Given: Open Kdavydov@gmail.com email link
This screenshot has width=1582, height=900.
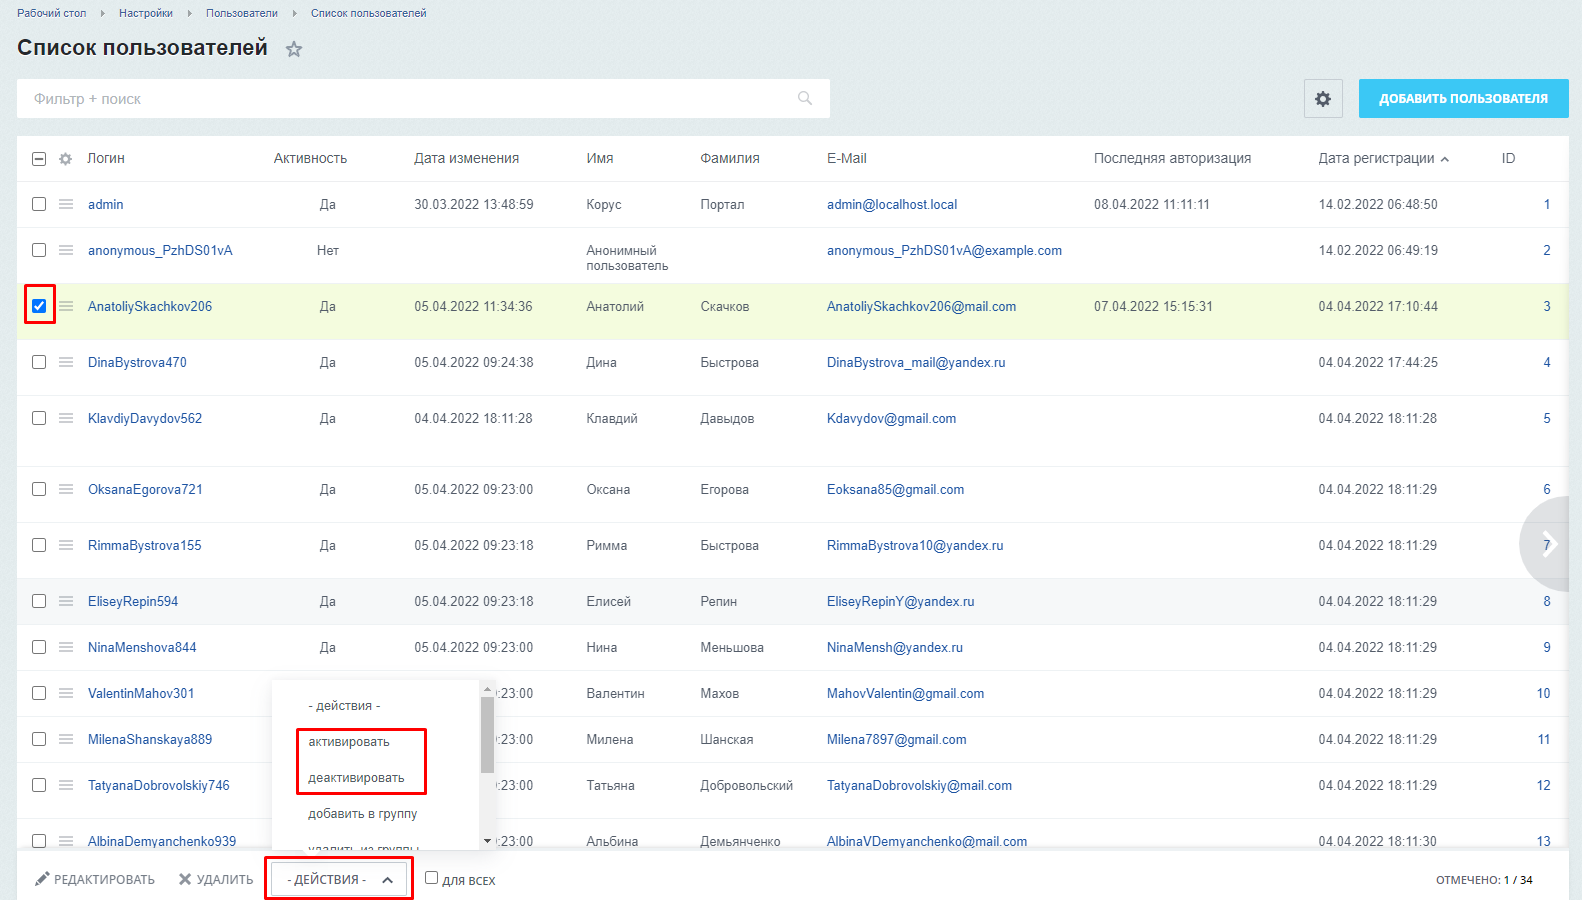Looking at the screenshot, I should (891, 418).
